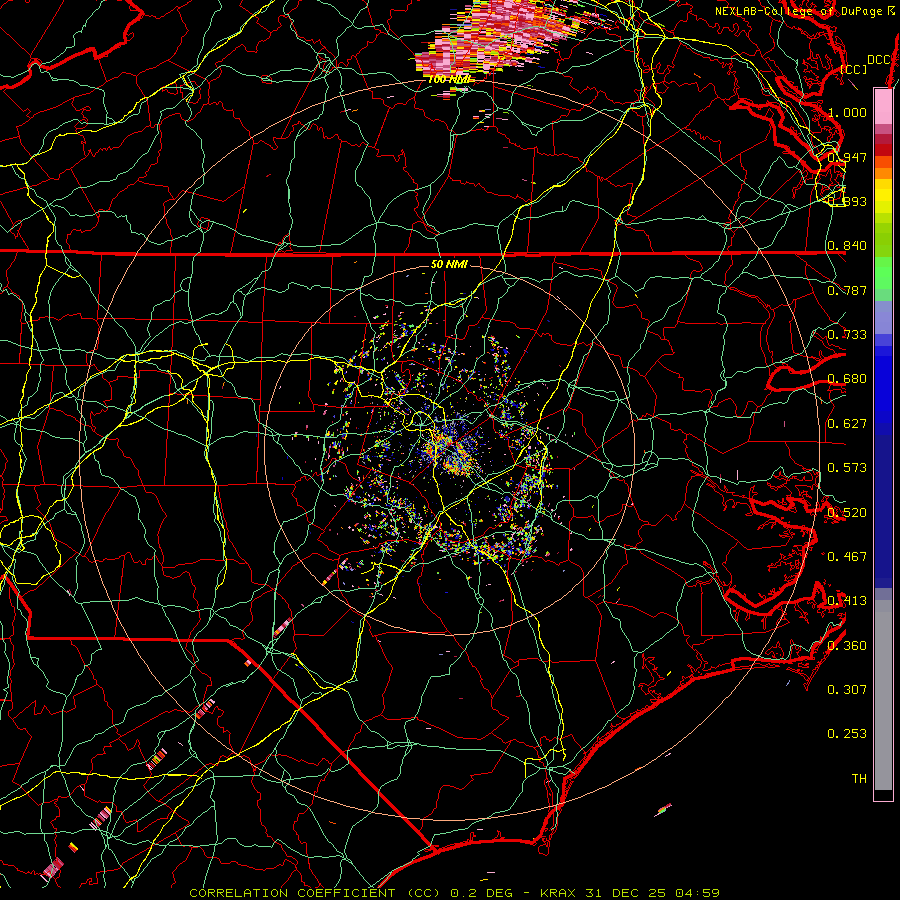Click the 50 NMI range ring label
Screen dimensions: 900x900
coord(449,264)
